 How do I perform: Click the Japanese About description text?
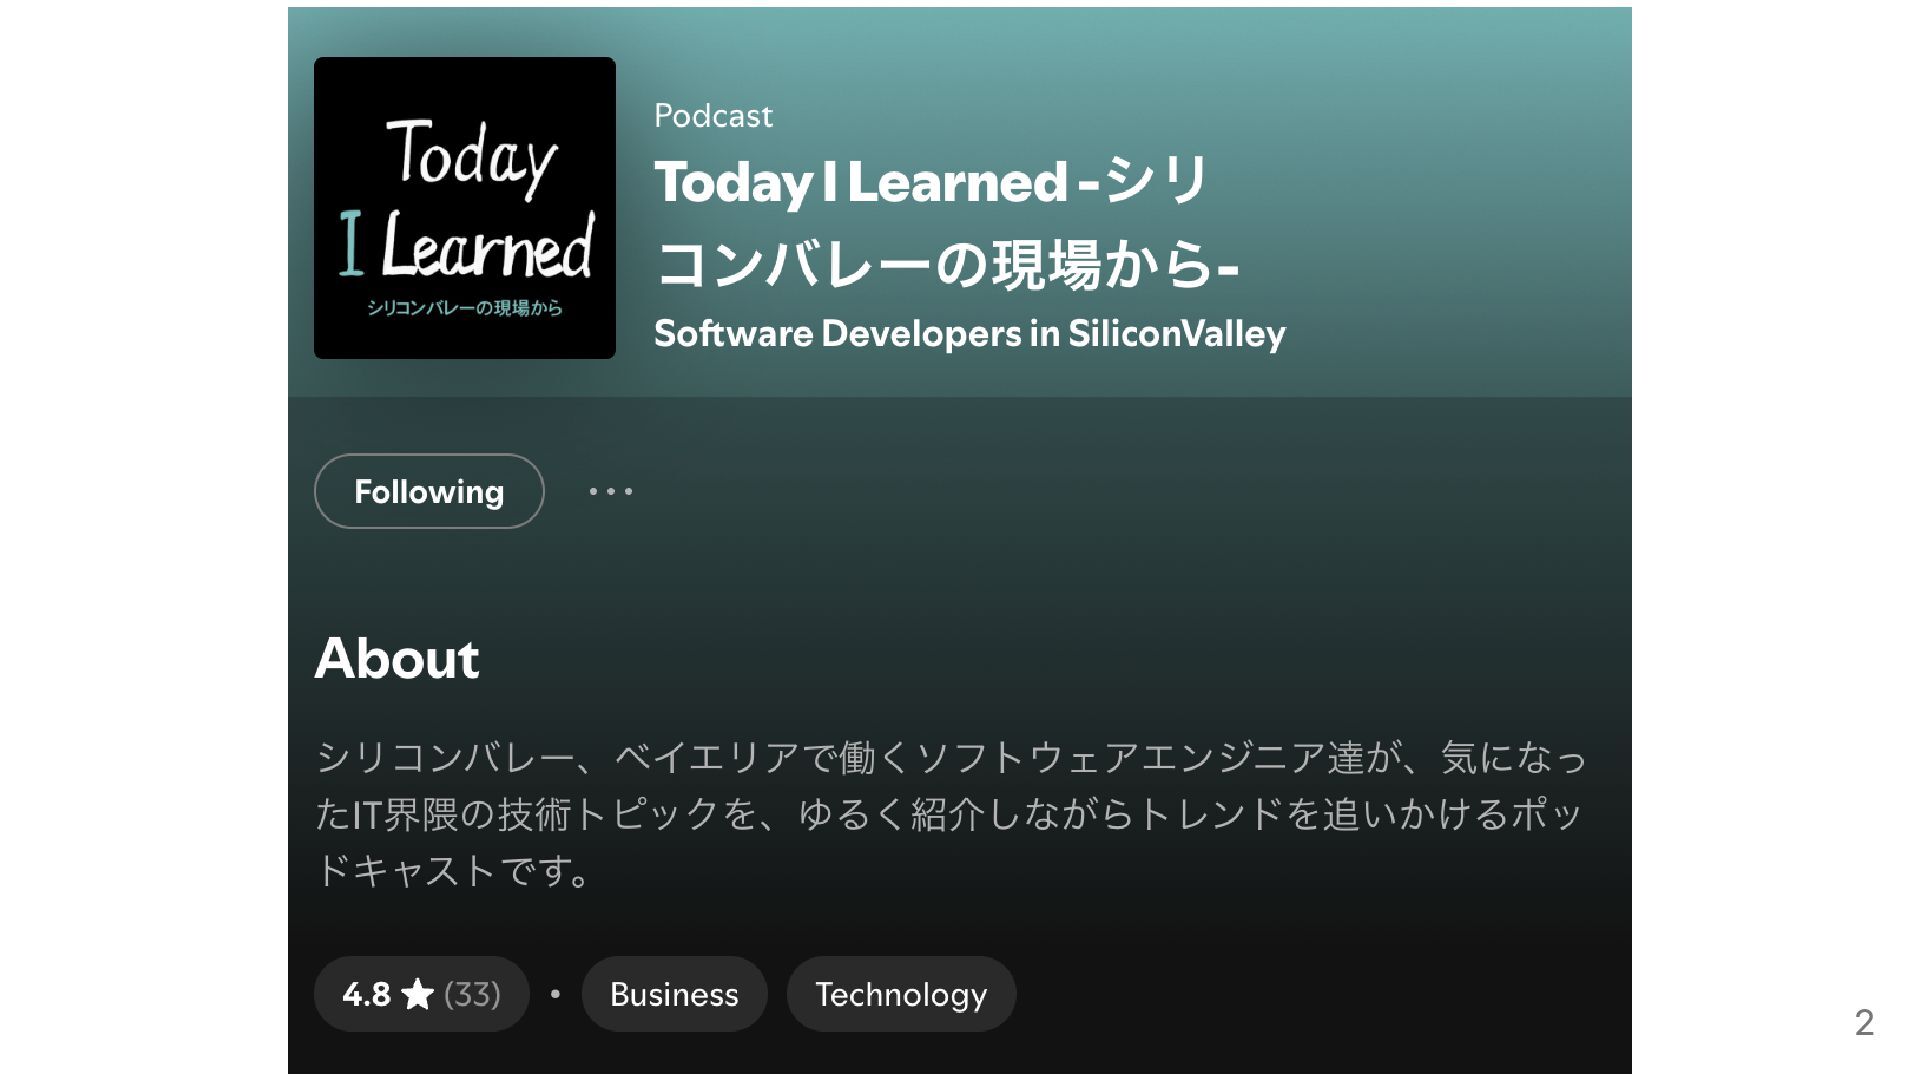(x=950, y=814)
